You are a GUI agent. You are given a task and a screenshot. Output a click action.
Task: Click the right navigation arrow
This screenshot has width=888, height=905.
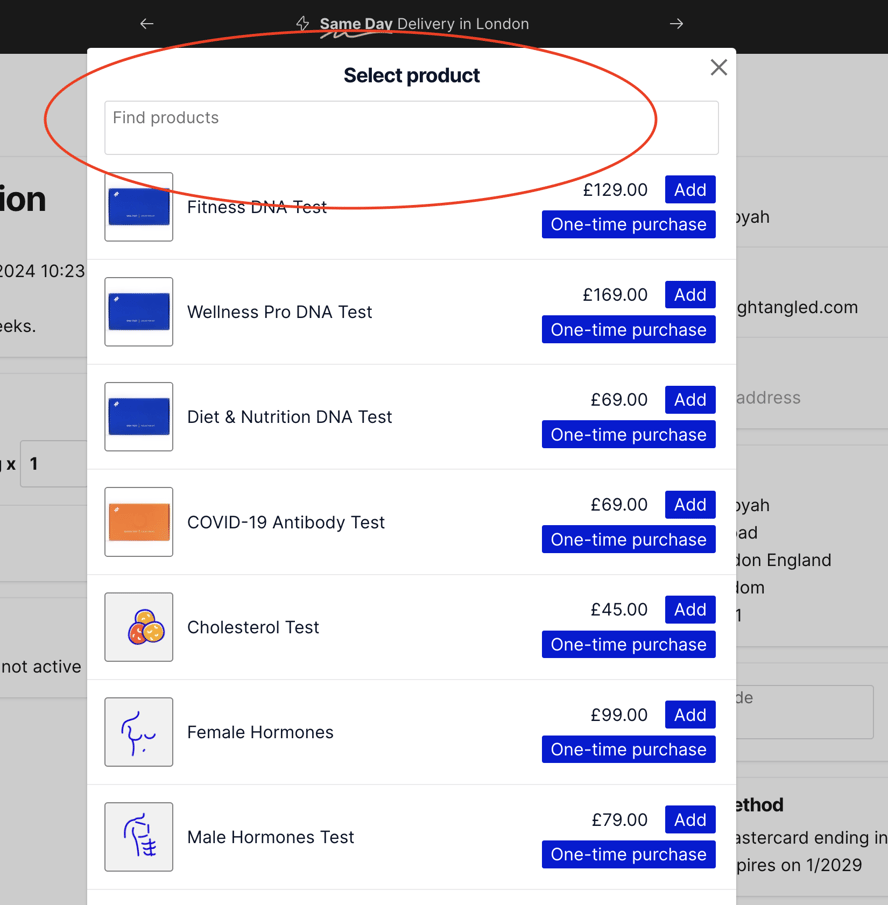pos(676,23)
